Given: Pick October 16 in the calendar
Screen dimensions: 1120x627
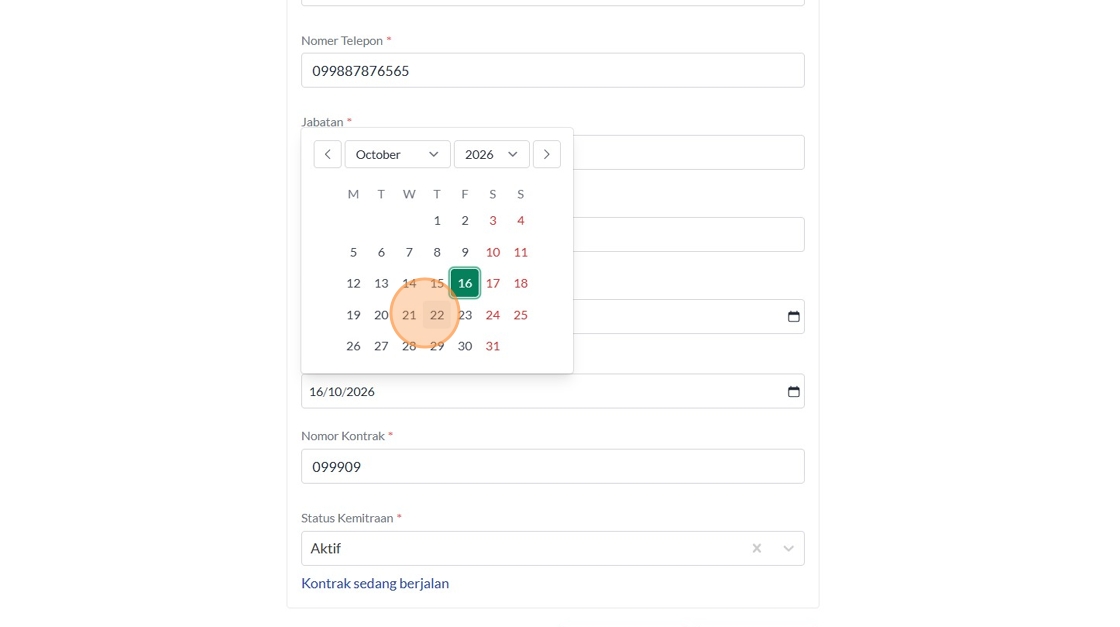Looking at the screenshot, I should point(465,283).
